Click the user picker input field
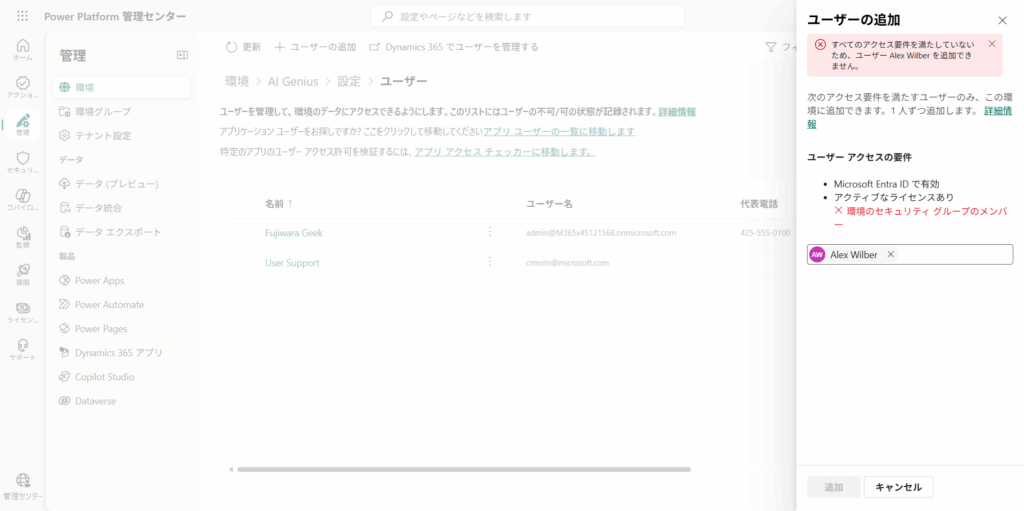This screenshot has width=1024, height=511. pos(950,255)
